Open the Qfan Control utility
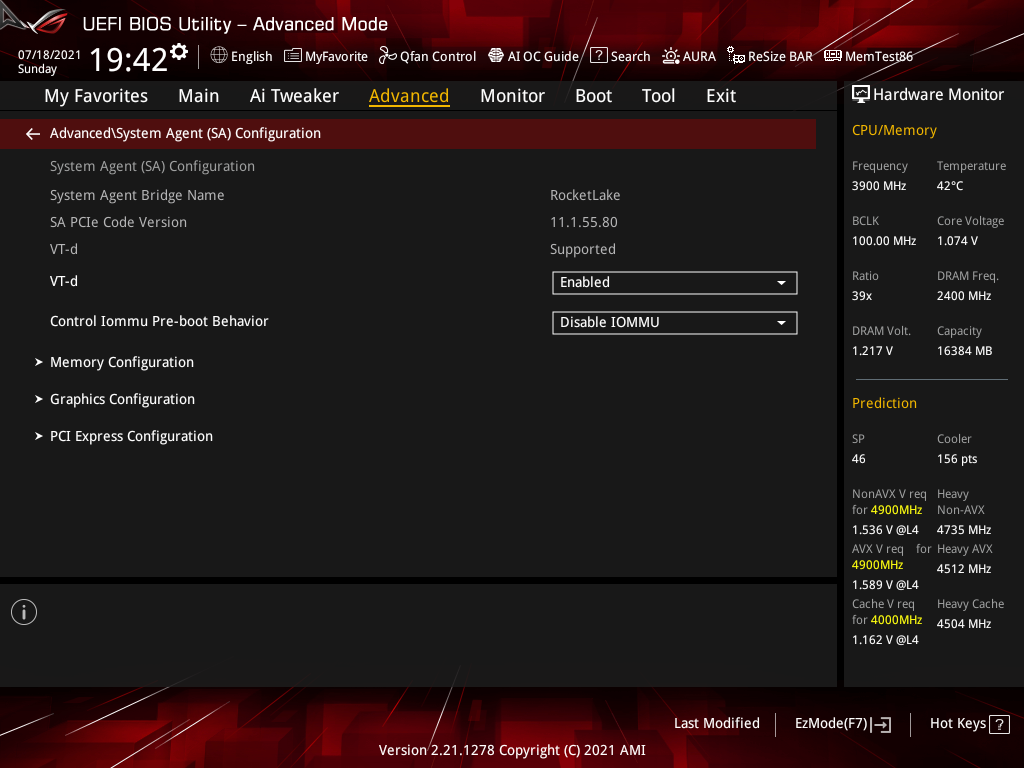Screen dimensions: 1024x768 click(x=427, y=56)
